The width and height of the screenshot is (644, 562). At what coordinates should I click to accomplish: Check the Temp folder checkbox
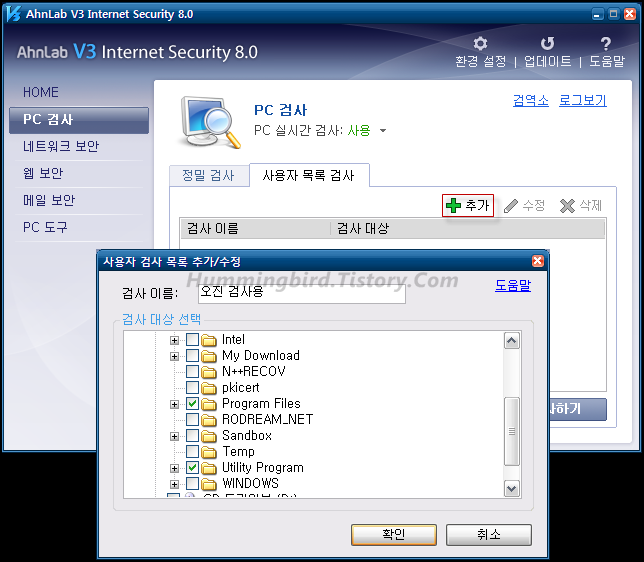(x=193, y=452)
